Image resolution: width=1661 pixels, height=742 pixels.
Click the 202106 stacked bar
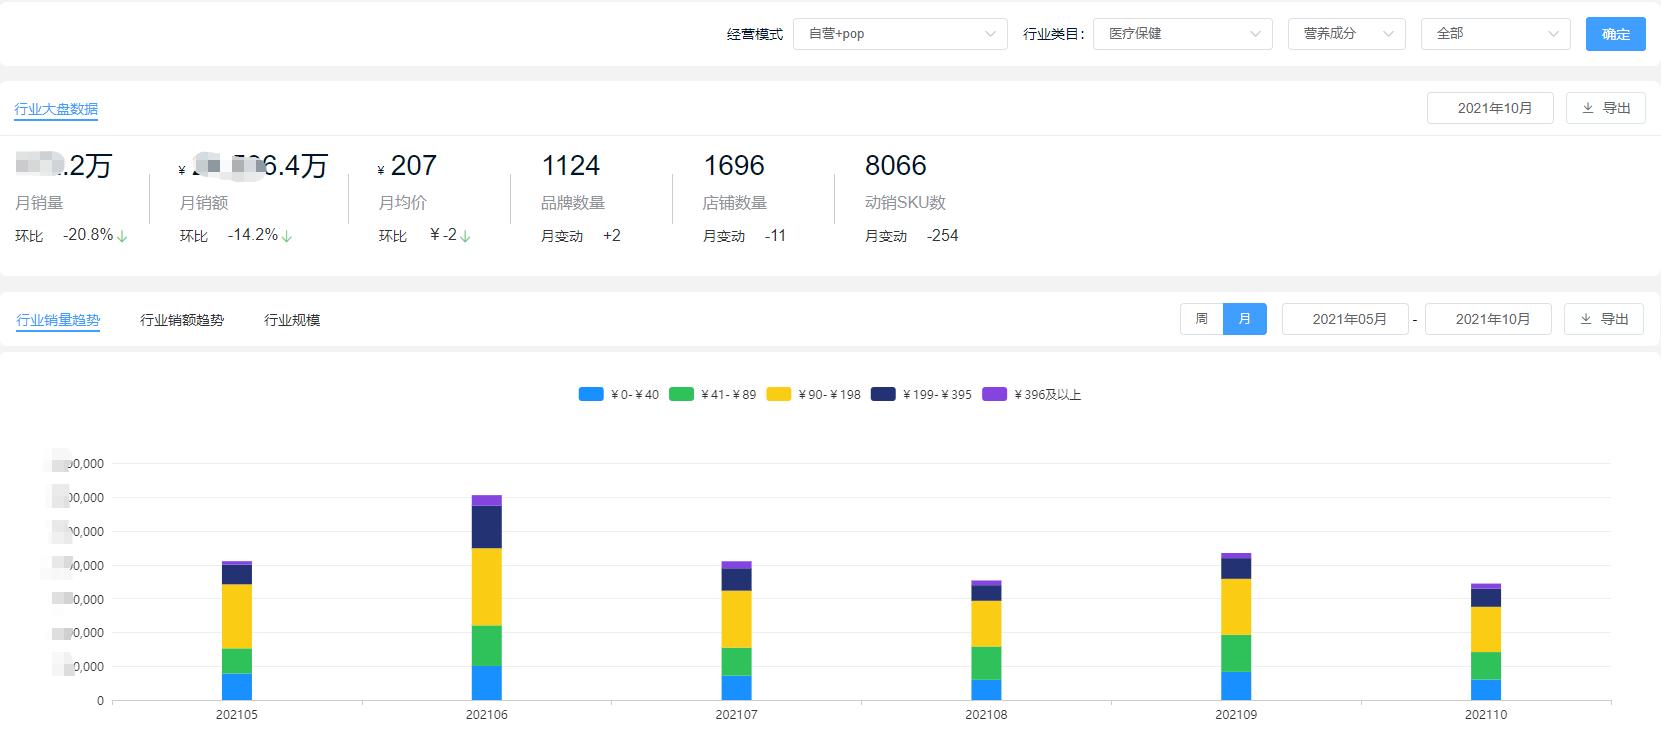click(x=487, y=597)
